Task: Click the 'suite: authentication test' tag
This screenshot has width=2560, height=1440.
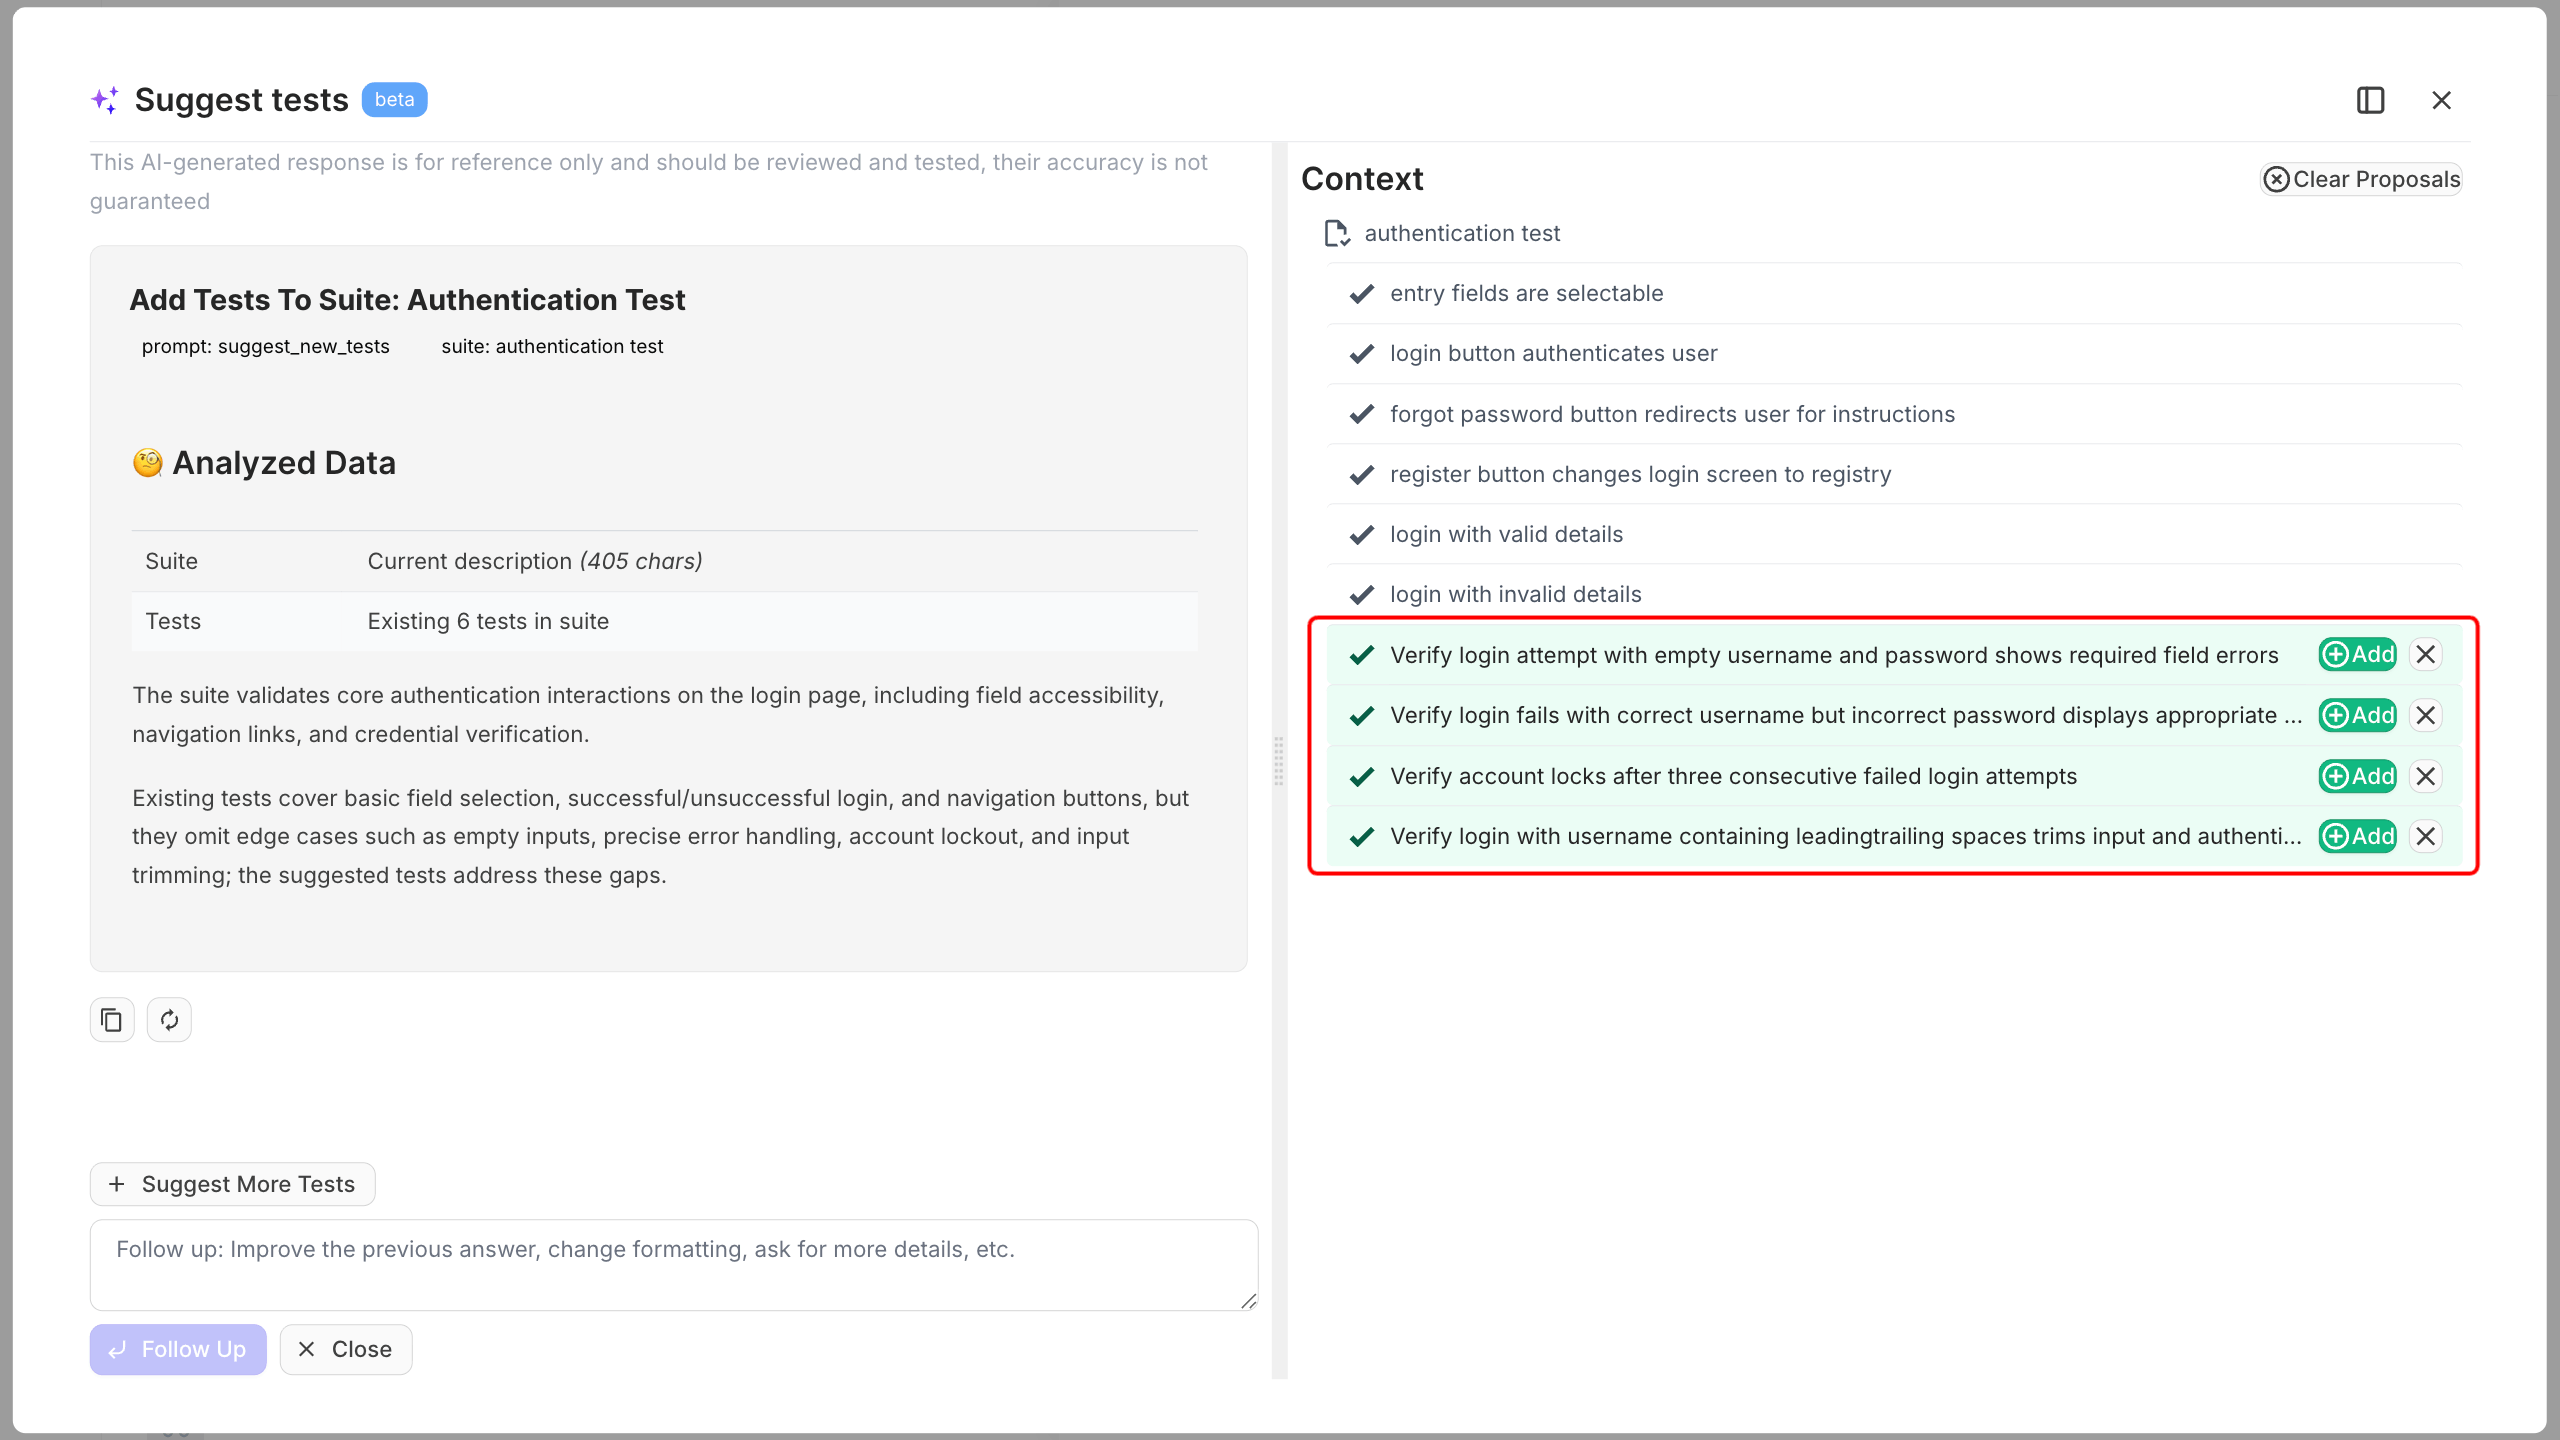Action: [x=552, y=346]
